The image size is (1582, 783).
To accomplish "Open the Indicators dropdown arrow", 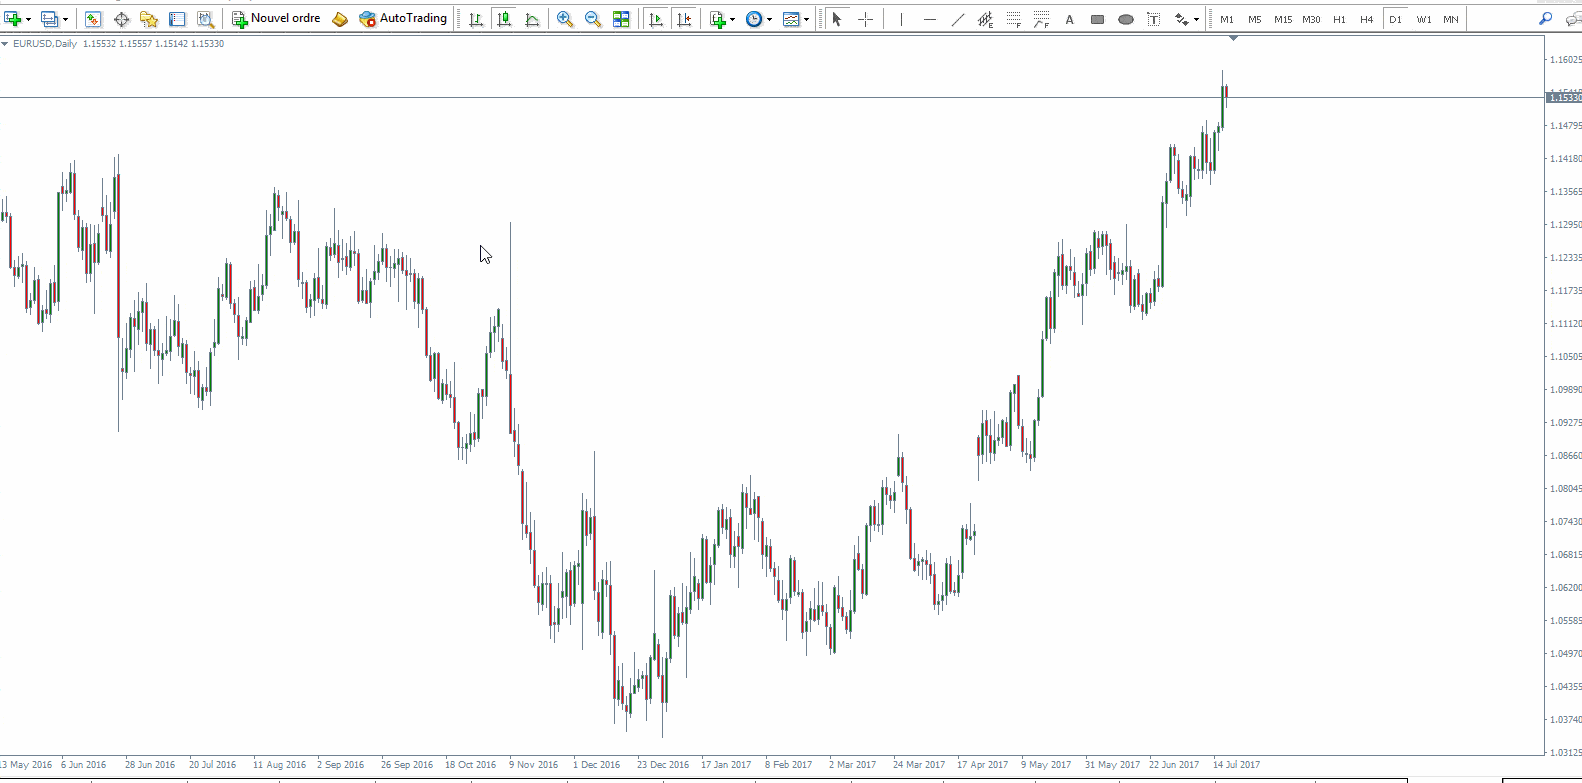I will point(733,19).
